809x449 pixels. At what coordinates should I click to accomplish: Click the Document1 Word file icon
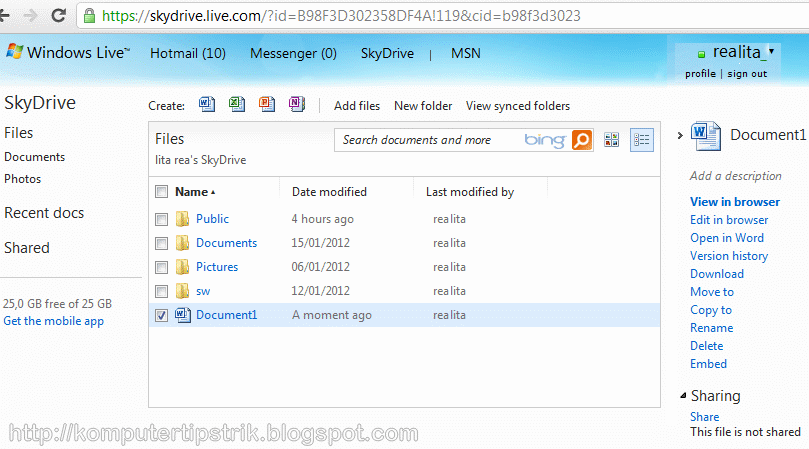(183, 315)
